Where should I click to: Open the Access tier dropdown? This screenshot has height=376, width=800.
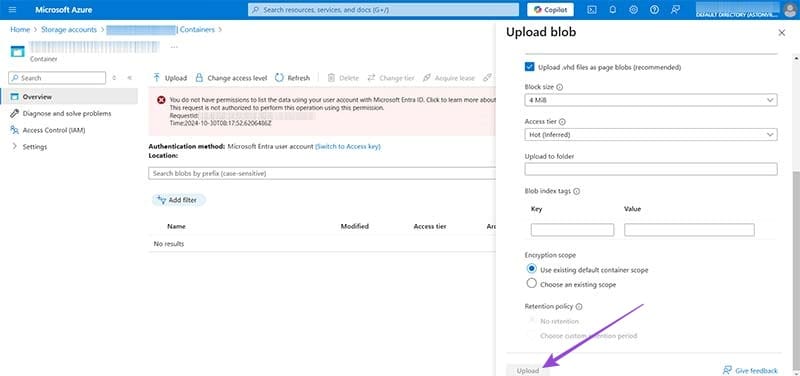(x=651, y=135)
